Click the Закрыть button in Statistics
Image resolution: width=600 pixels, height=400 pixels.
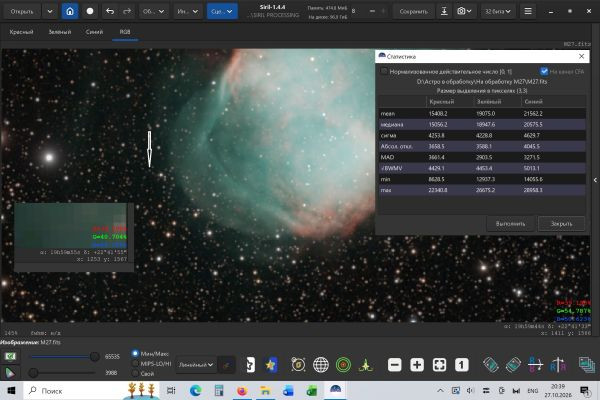click(x=561, y=224)
